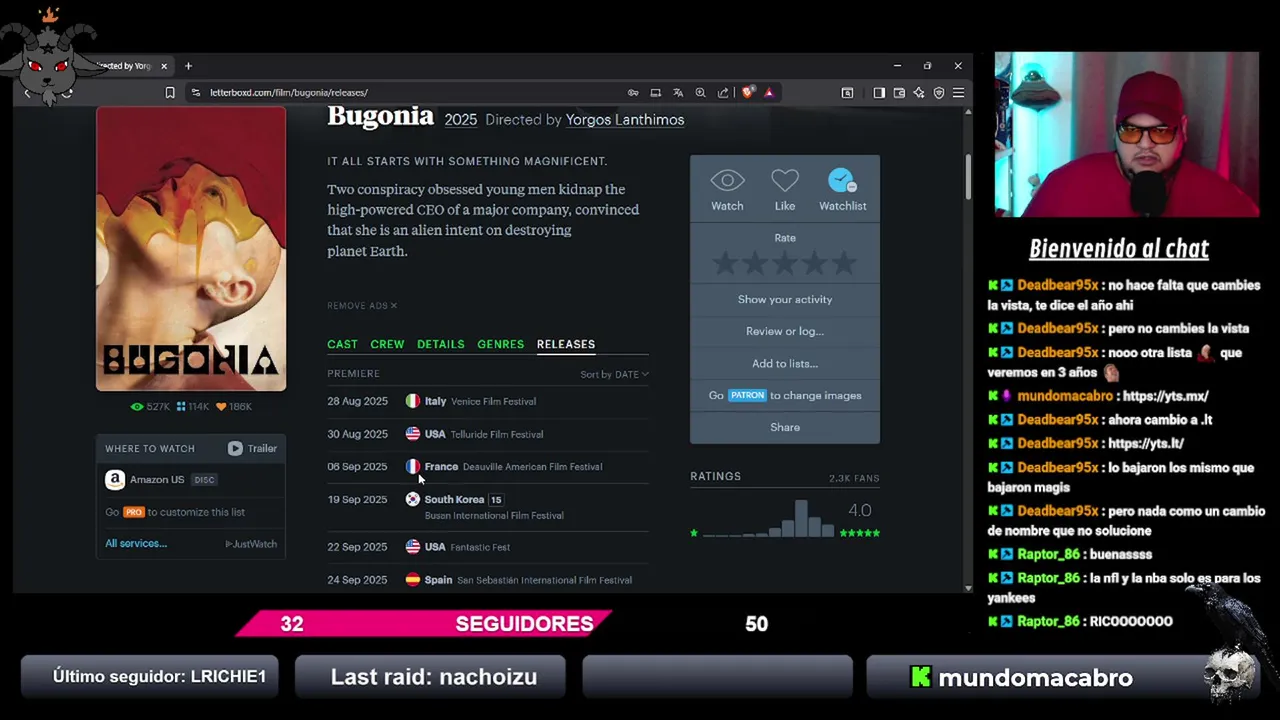The image size is (1280, 720).
Task: Click the translate page icon
Action: click(678, 93)
